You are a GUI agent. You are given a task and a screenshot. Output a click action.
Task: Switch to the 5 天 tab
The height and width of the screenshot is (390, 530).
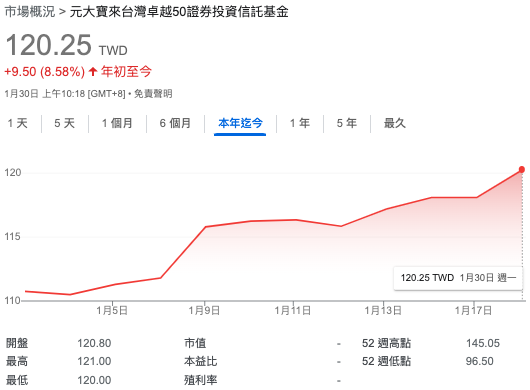tap(65, 123)
